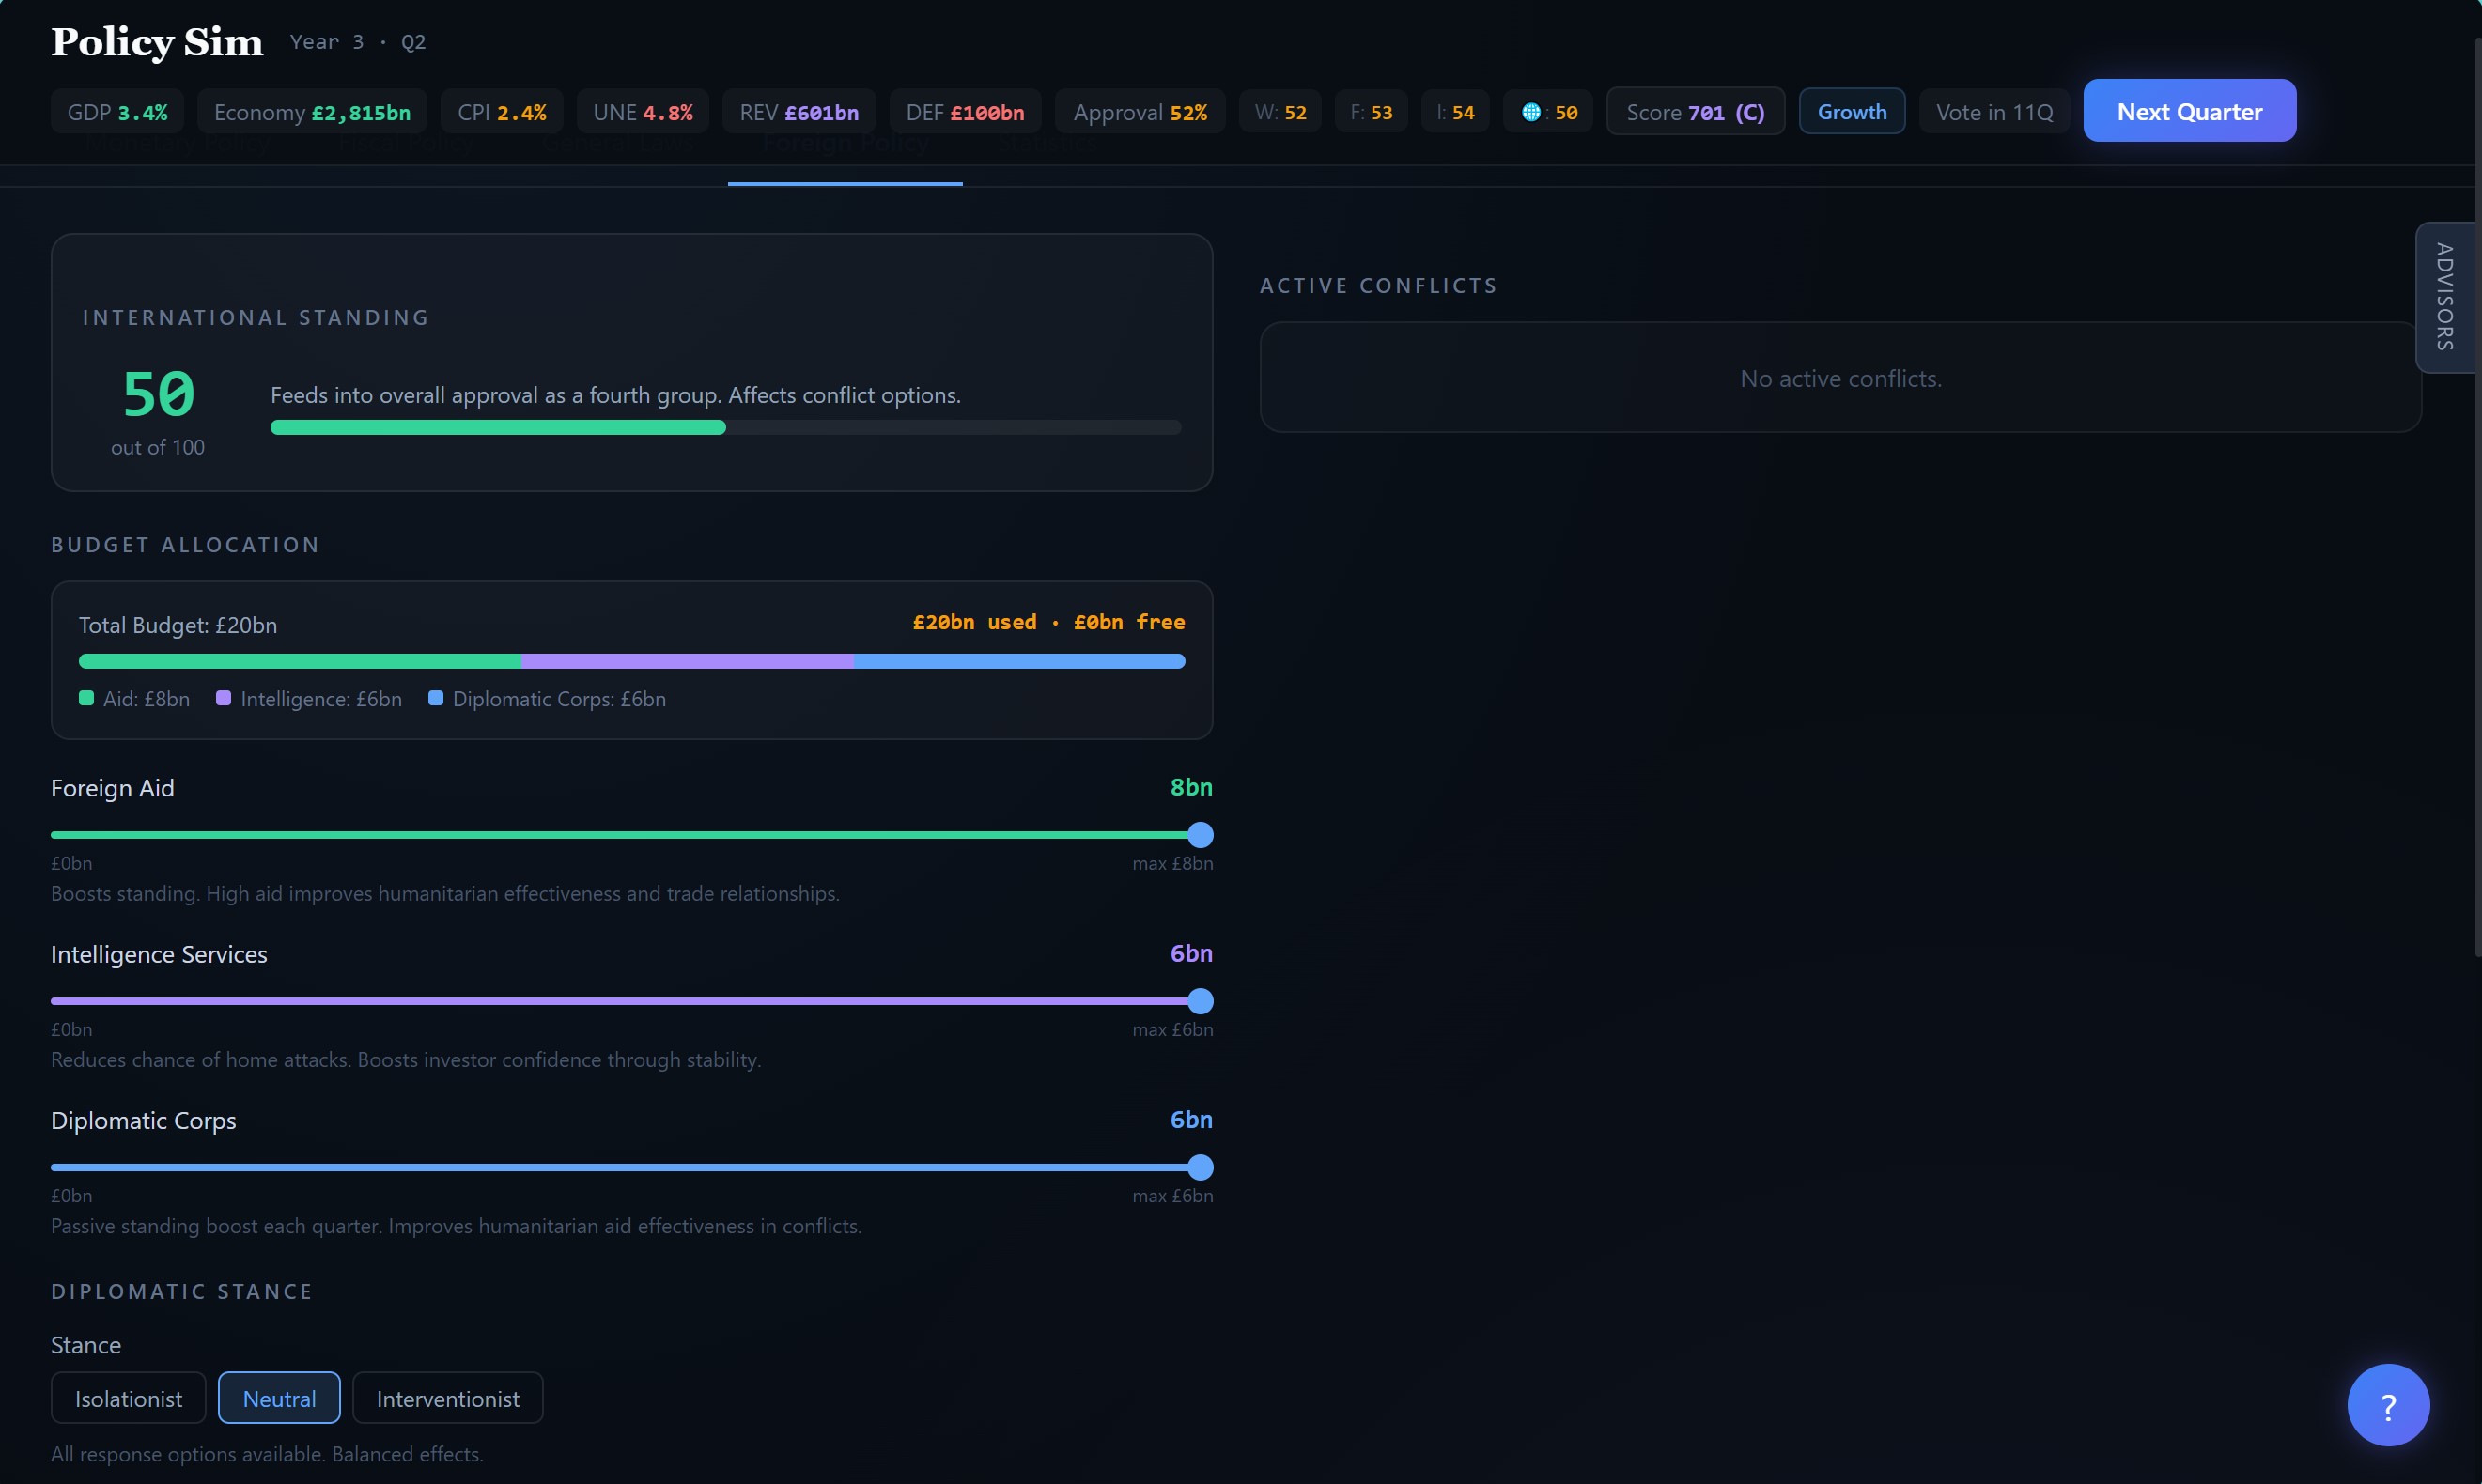
Task: Open the help question mark button
Action: click(x=2387, y=1405)
